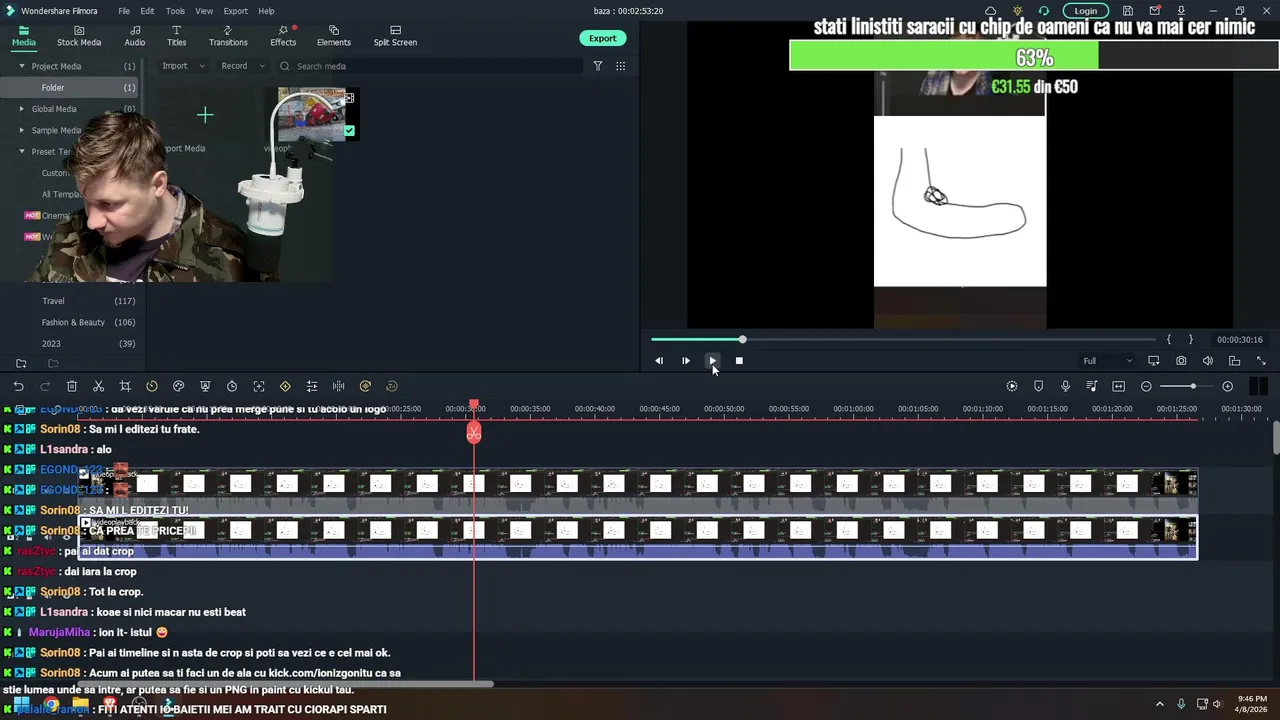Image resolution: width=1280 pixels, height=720 pixels.
Task: Switch to the Elements tab
Action: point(334,36)
